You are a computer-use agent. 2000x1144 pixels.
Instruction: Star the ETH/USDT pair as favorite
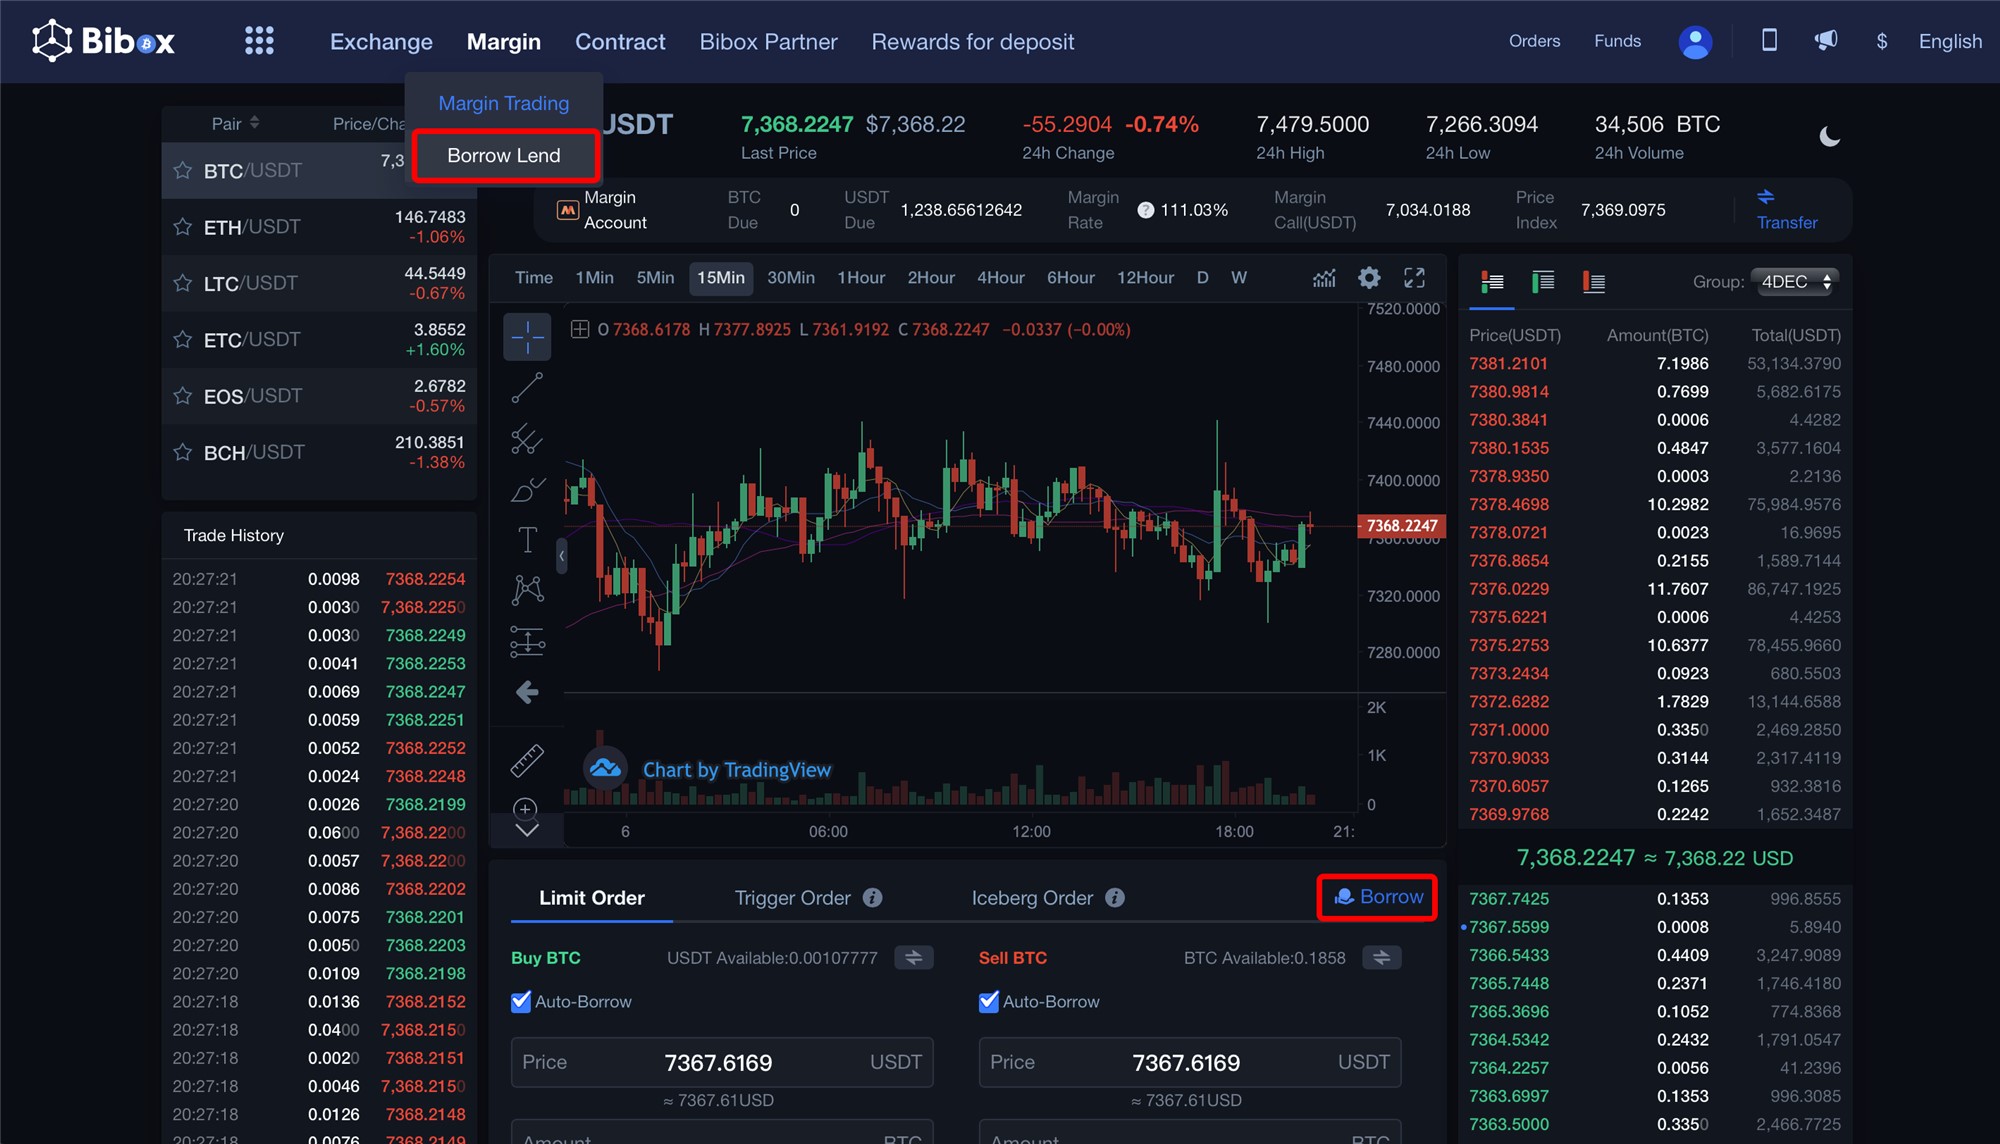(x=183, y=227)
